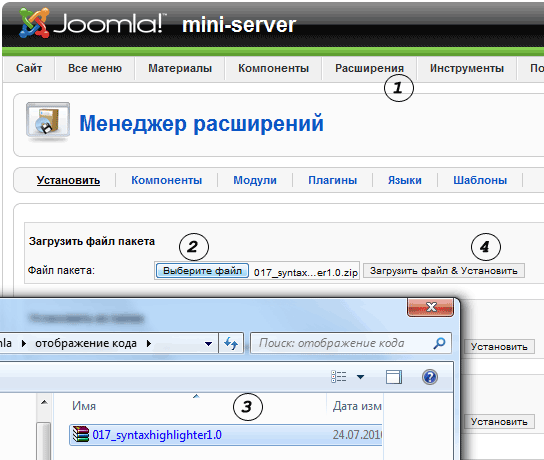Click the lower Установить button

click(x=499, y=422)
